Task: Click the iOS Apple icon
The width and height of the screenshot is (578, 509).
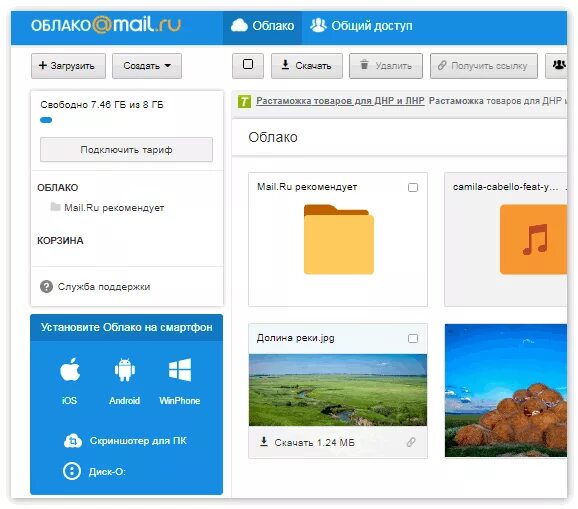Action: 70,369
